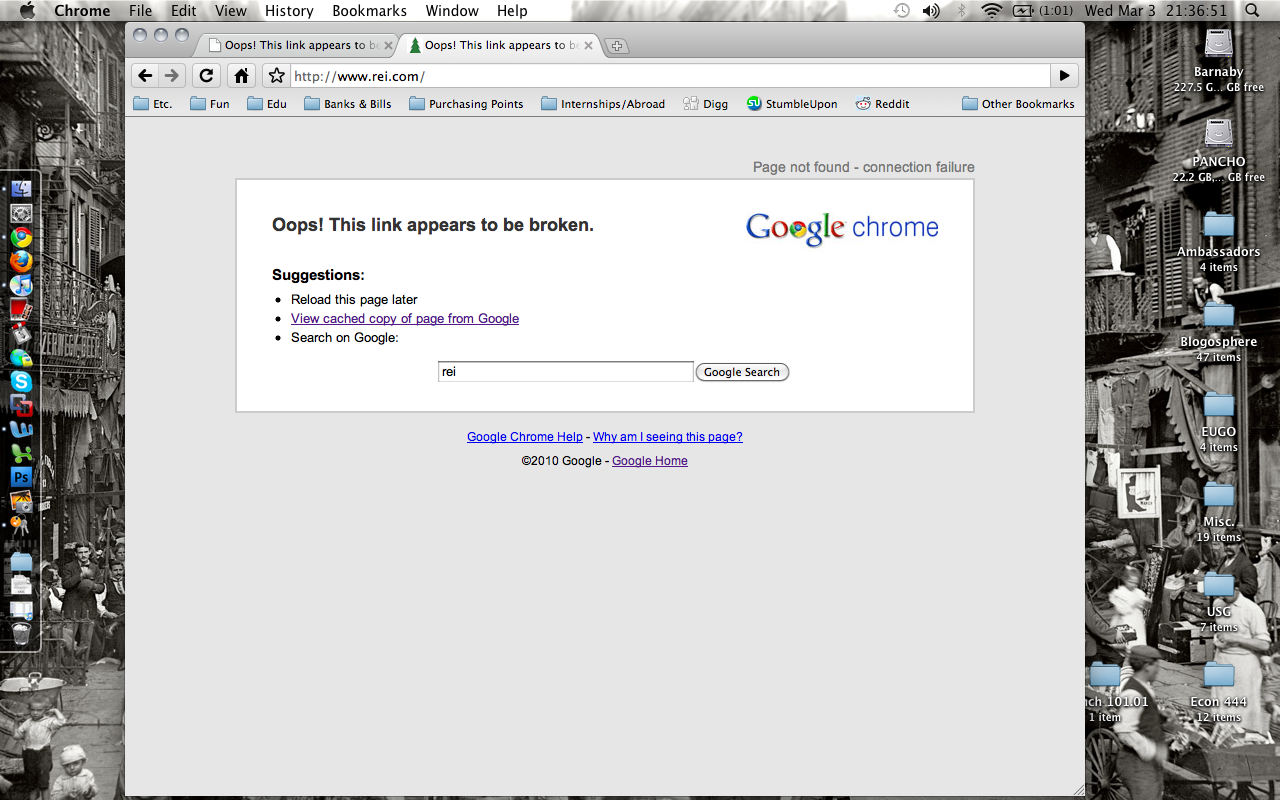The image size is (1280, 800).
Task: Expand the Purchasing Points bookmarks folder
Action: point(466,104)
